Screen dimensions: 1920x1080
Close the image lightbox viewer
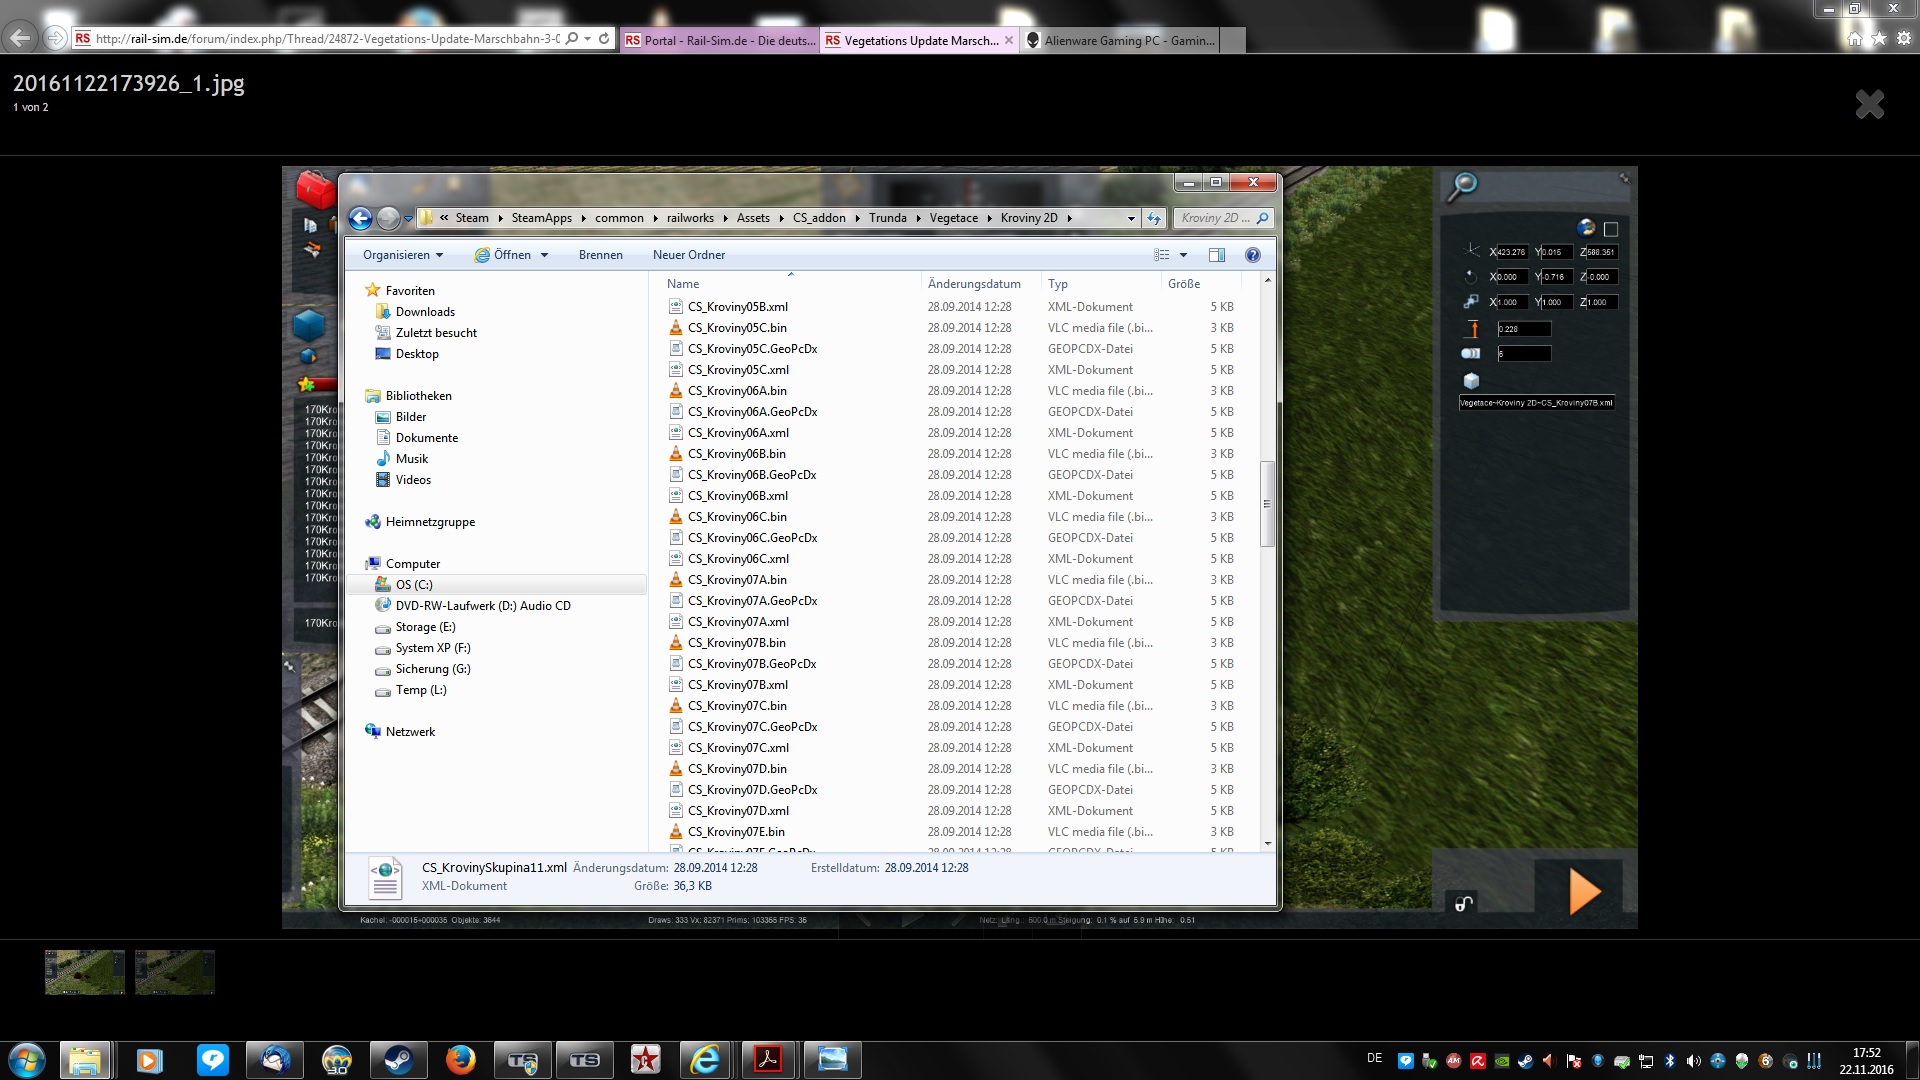(x=1869, y=104)
